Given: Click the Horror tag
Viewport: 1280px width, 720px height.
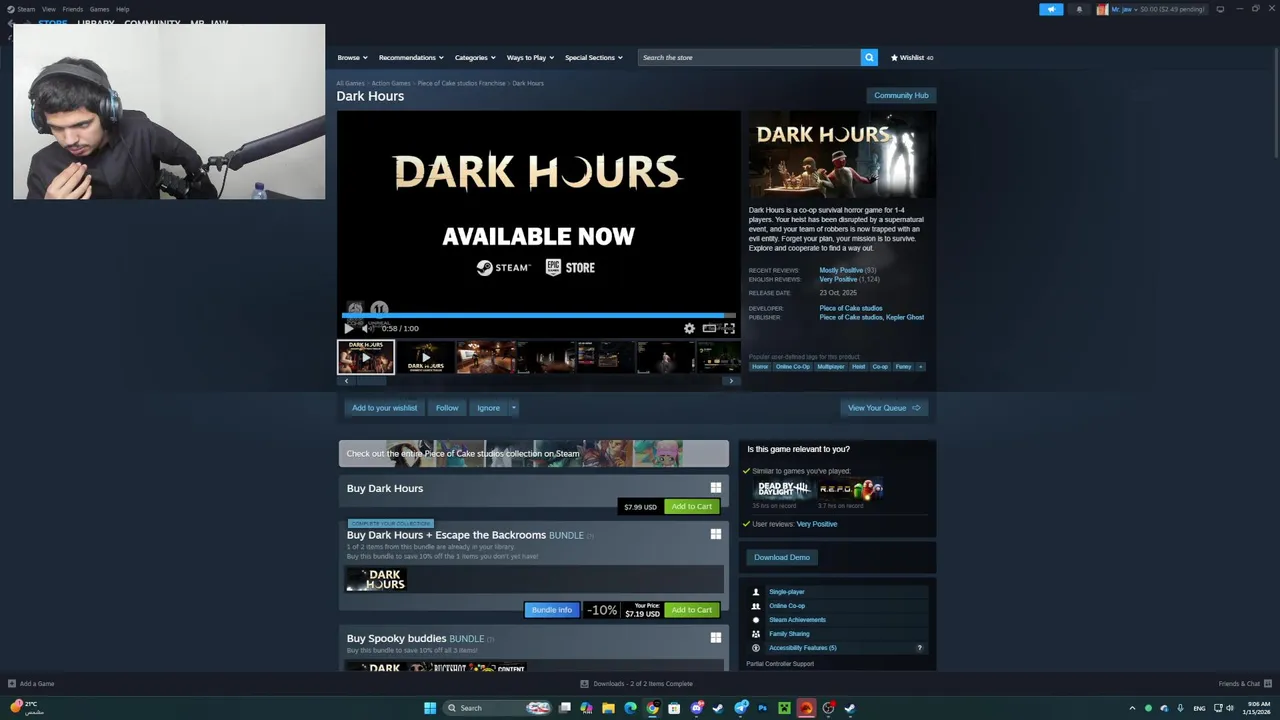Looking at the screenshot, I should 760,366.
